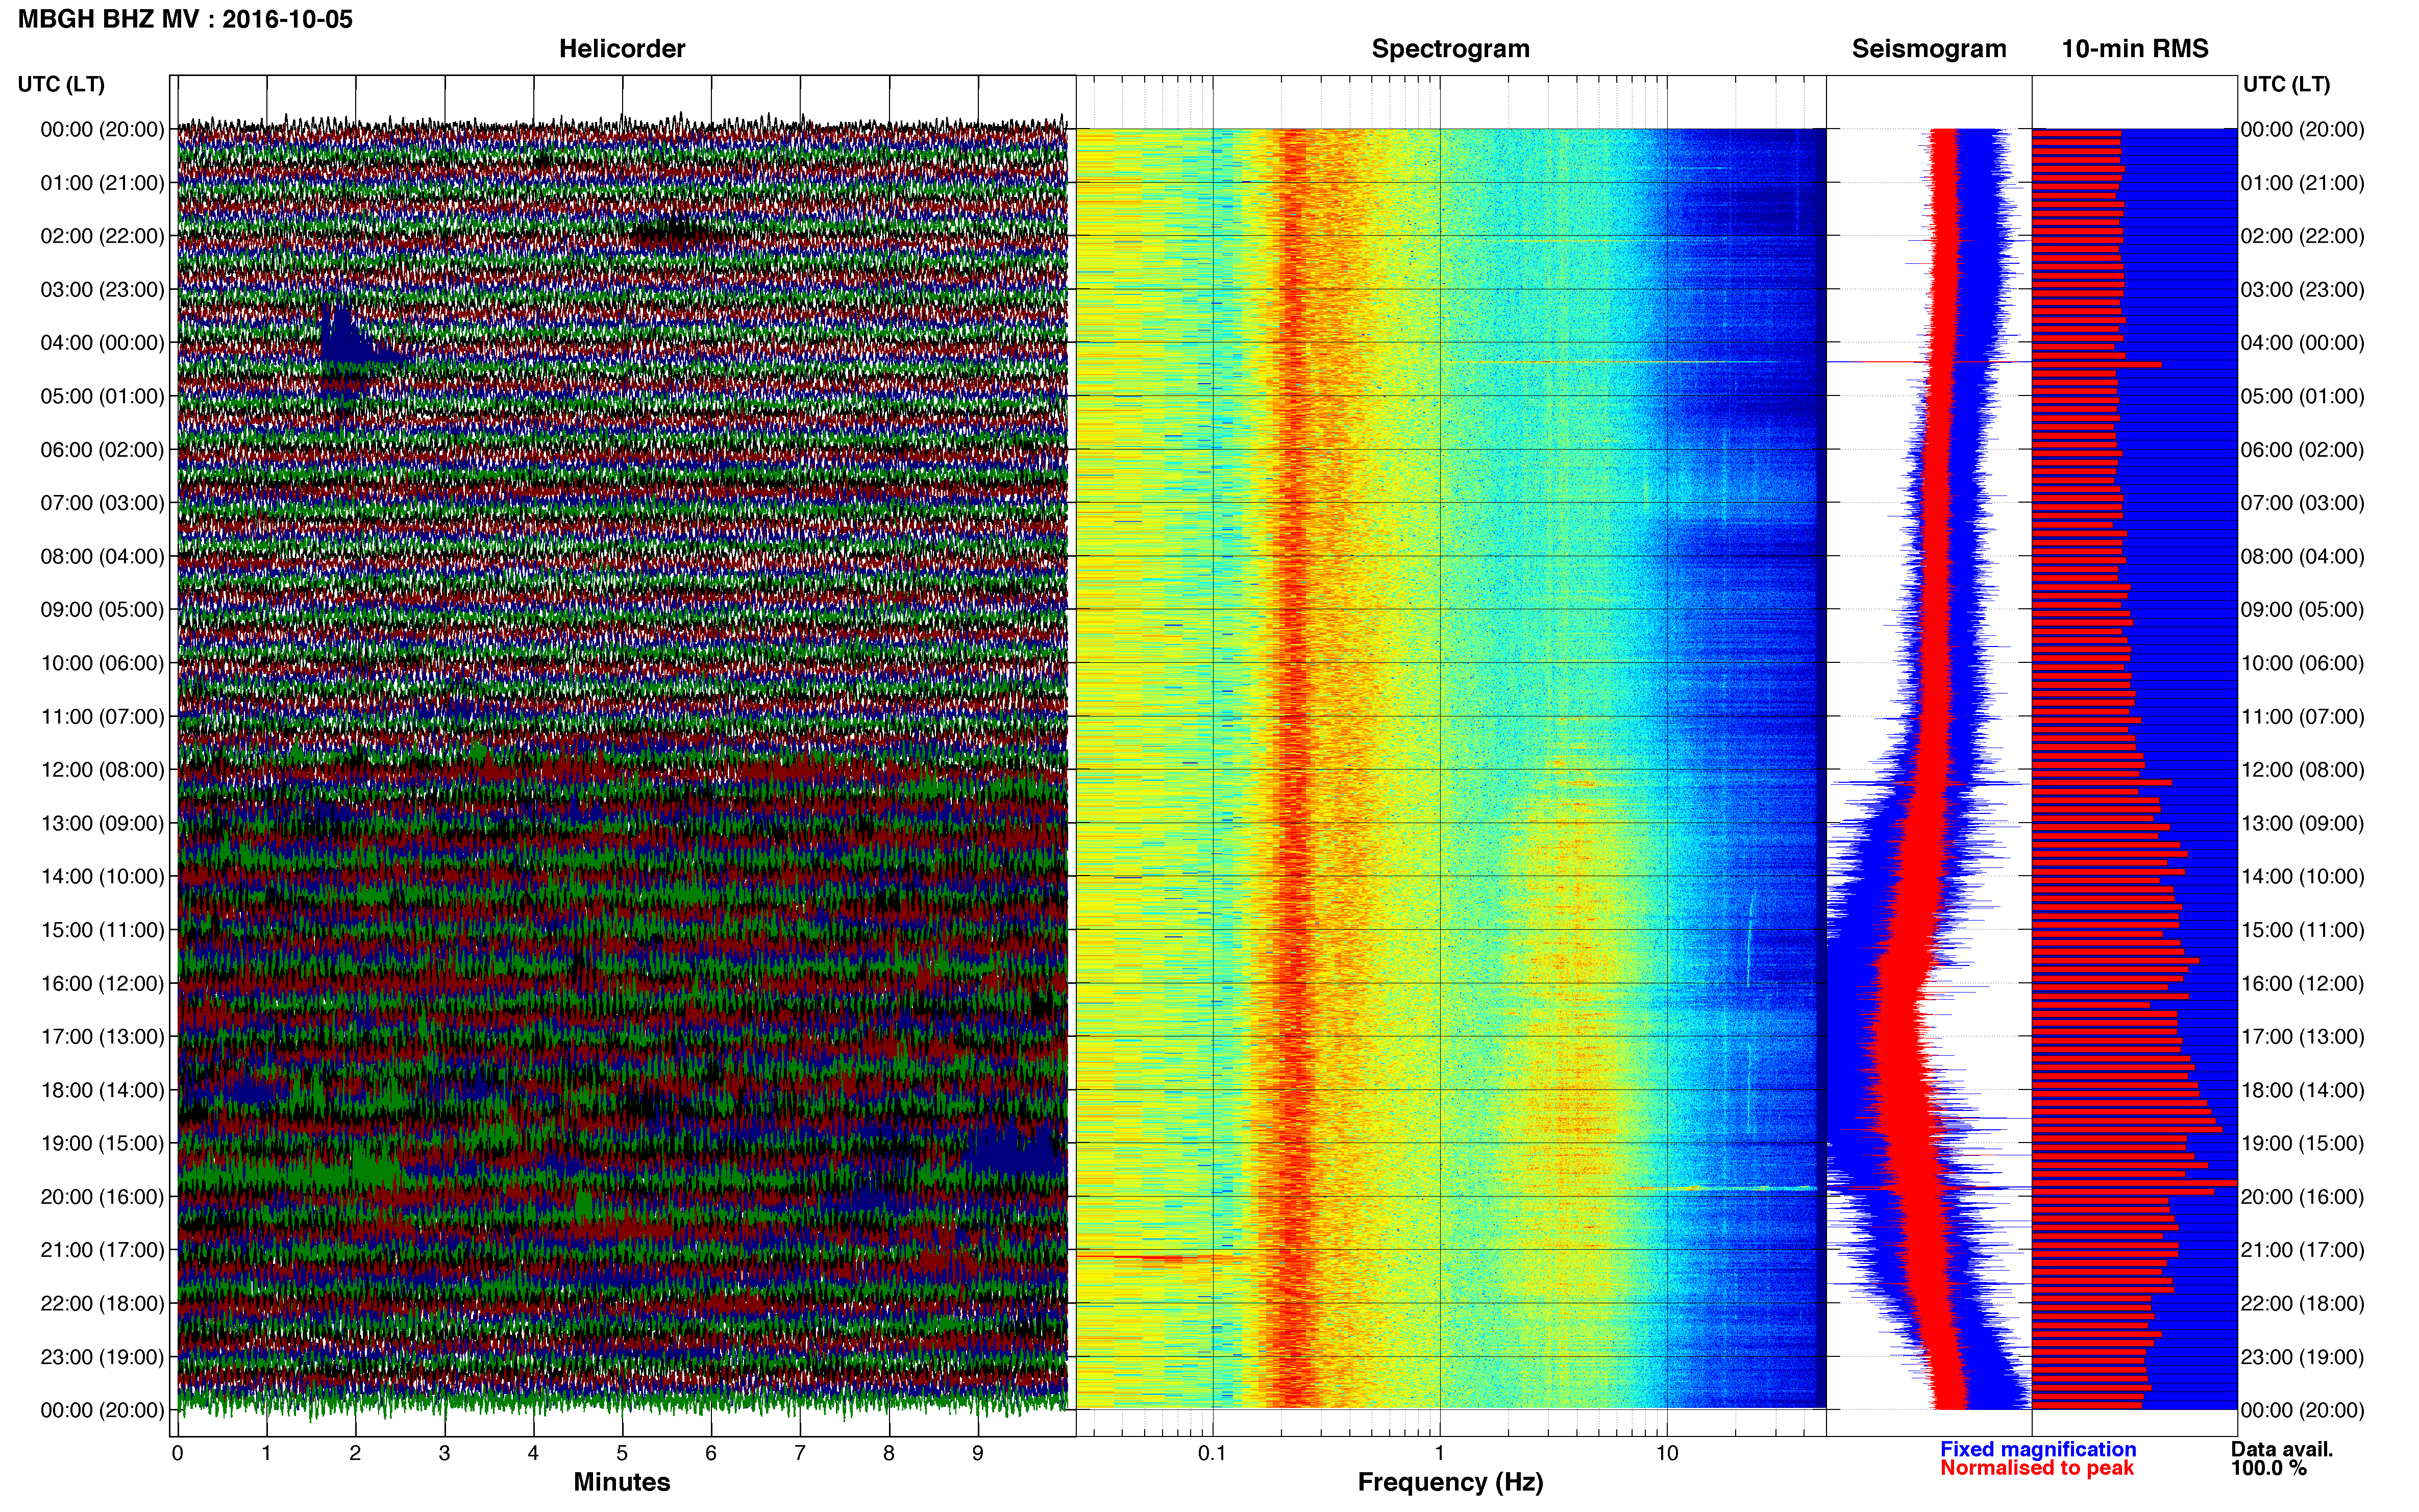Click the "UTC (LT)" label above the Helicorder time labels

pos(61,84)
